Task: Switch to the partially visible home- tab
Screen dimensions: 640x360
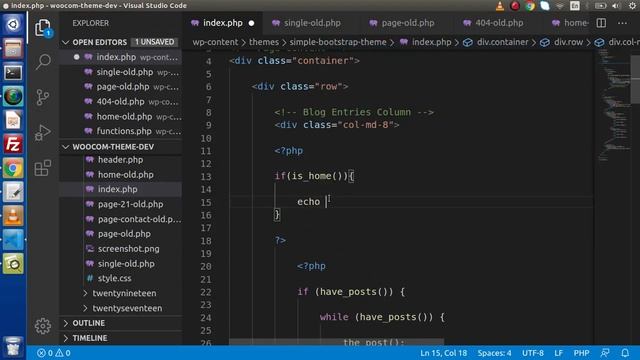Action: coord(570,23)
